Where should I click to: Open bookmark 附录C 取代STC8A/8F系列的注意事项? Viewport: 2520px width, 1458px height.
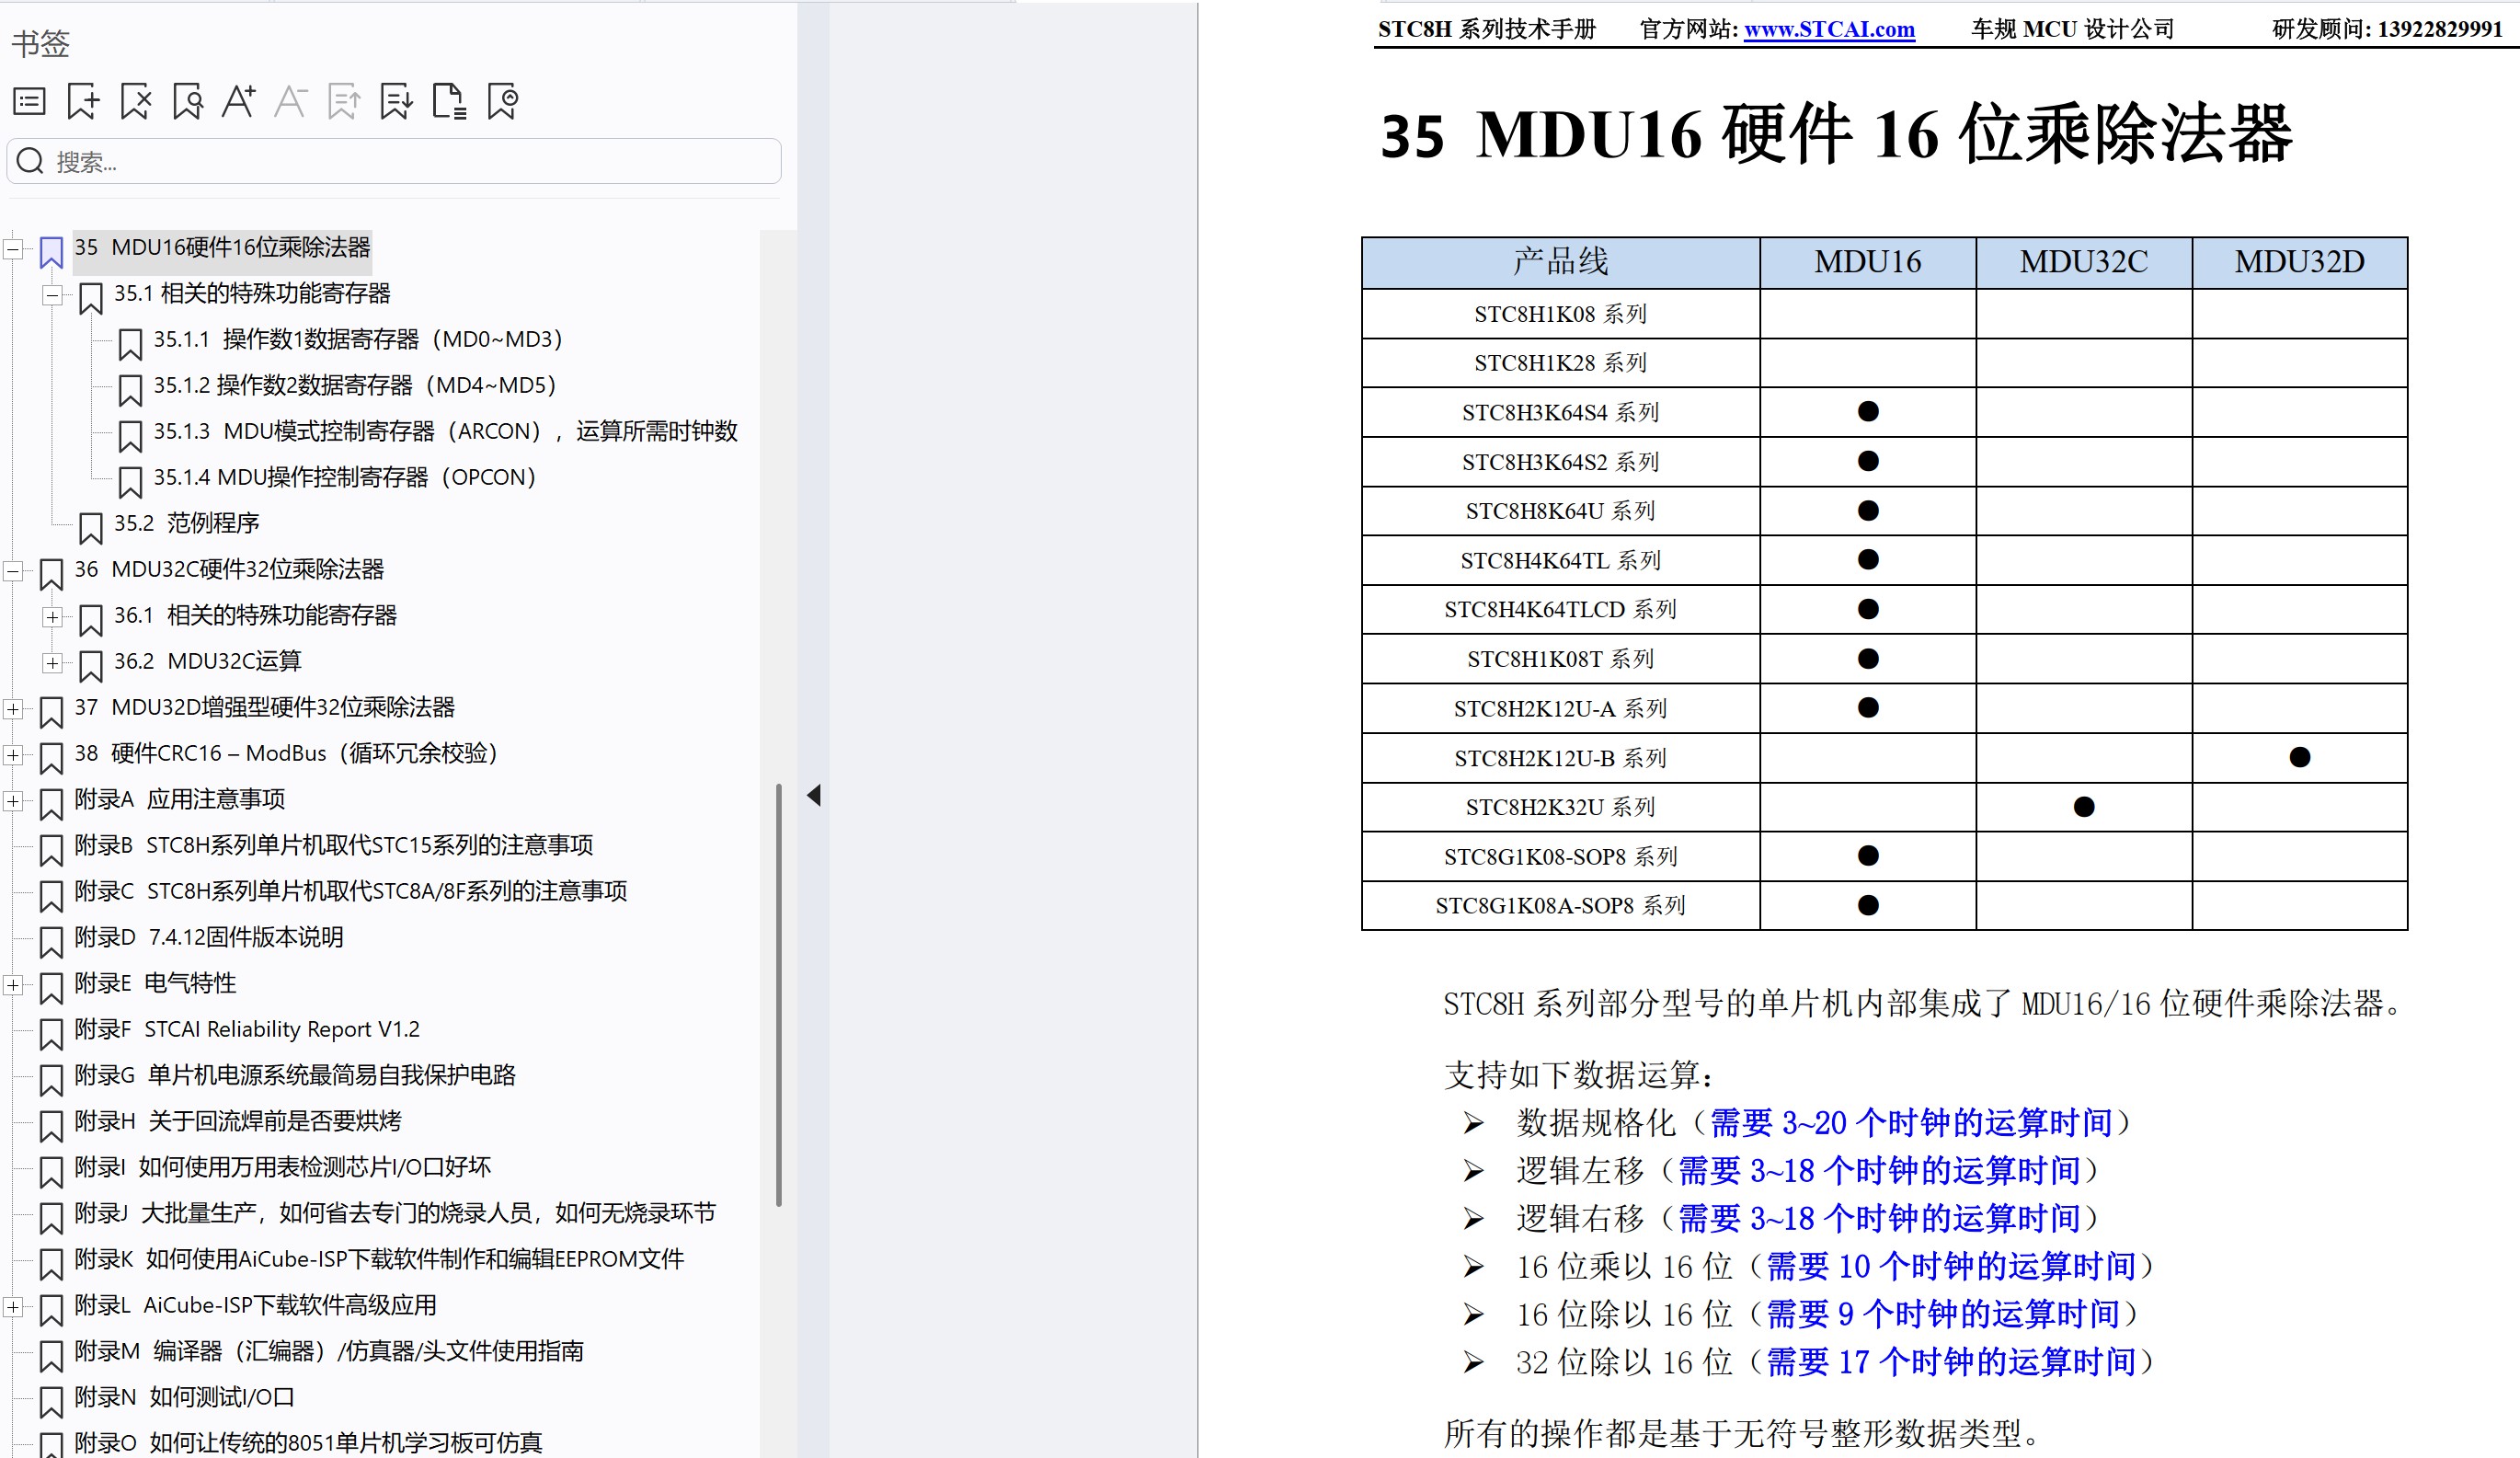(x=351, y=891)
